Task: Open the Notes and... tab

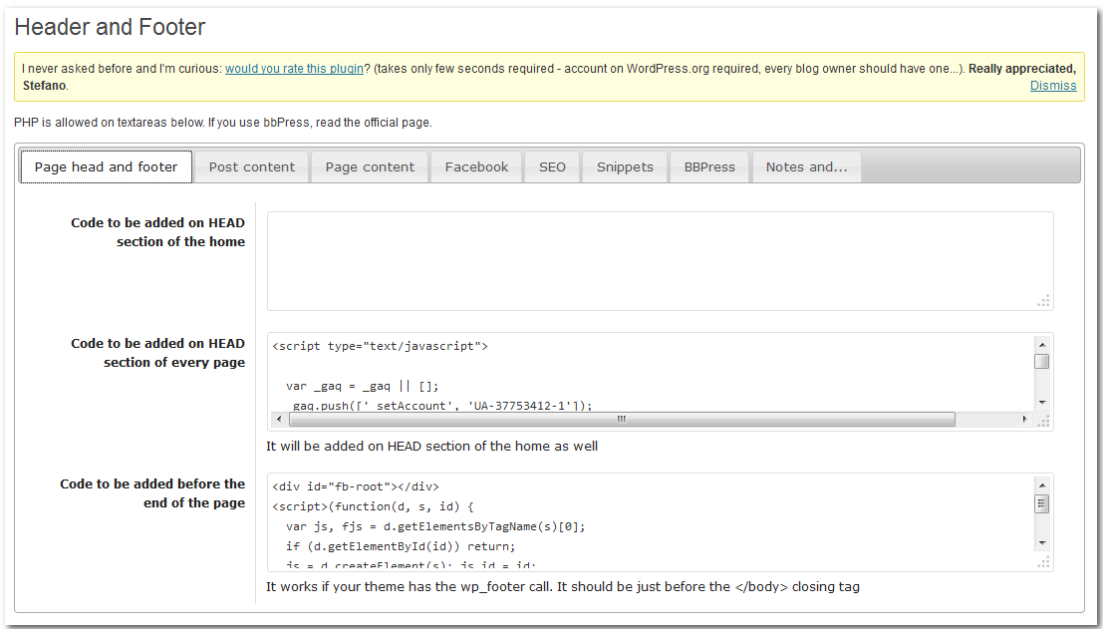Action: pos(806,167)
